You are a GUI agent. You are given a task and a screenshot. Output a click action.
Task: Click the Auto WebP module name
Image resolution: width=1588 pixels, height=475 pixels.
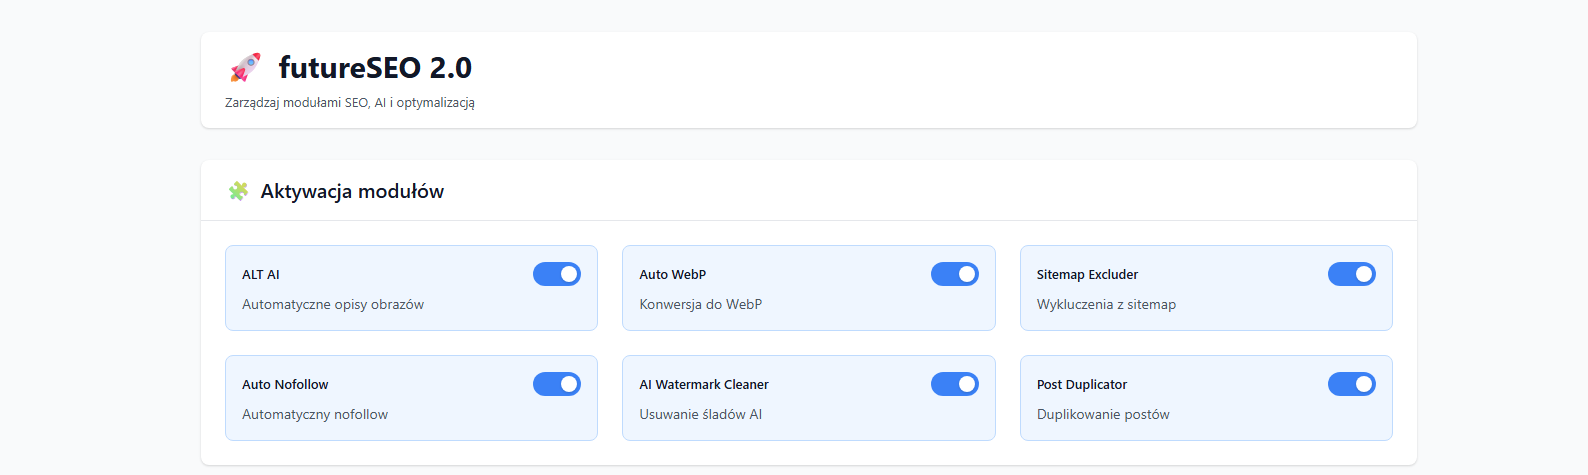click(673, 274)
